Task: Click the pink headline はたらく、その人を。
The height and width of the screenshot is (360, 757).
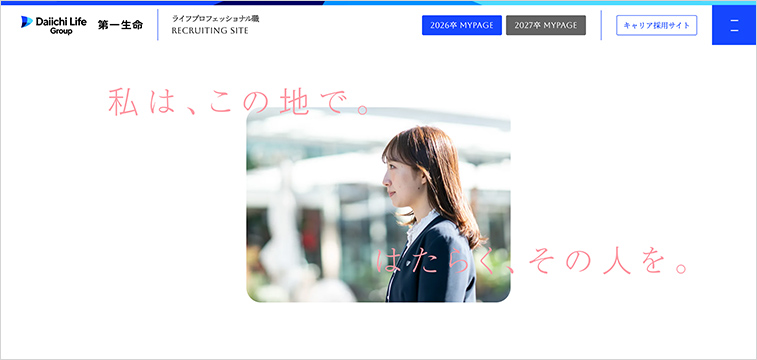Action: pyautogui.click(x=532, y=261)
